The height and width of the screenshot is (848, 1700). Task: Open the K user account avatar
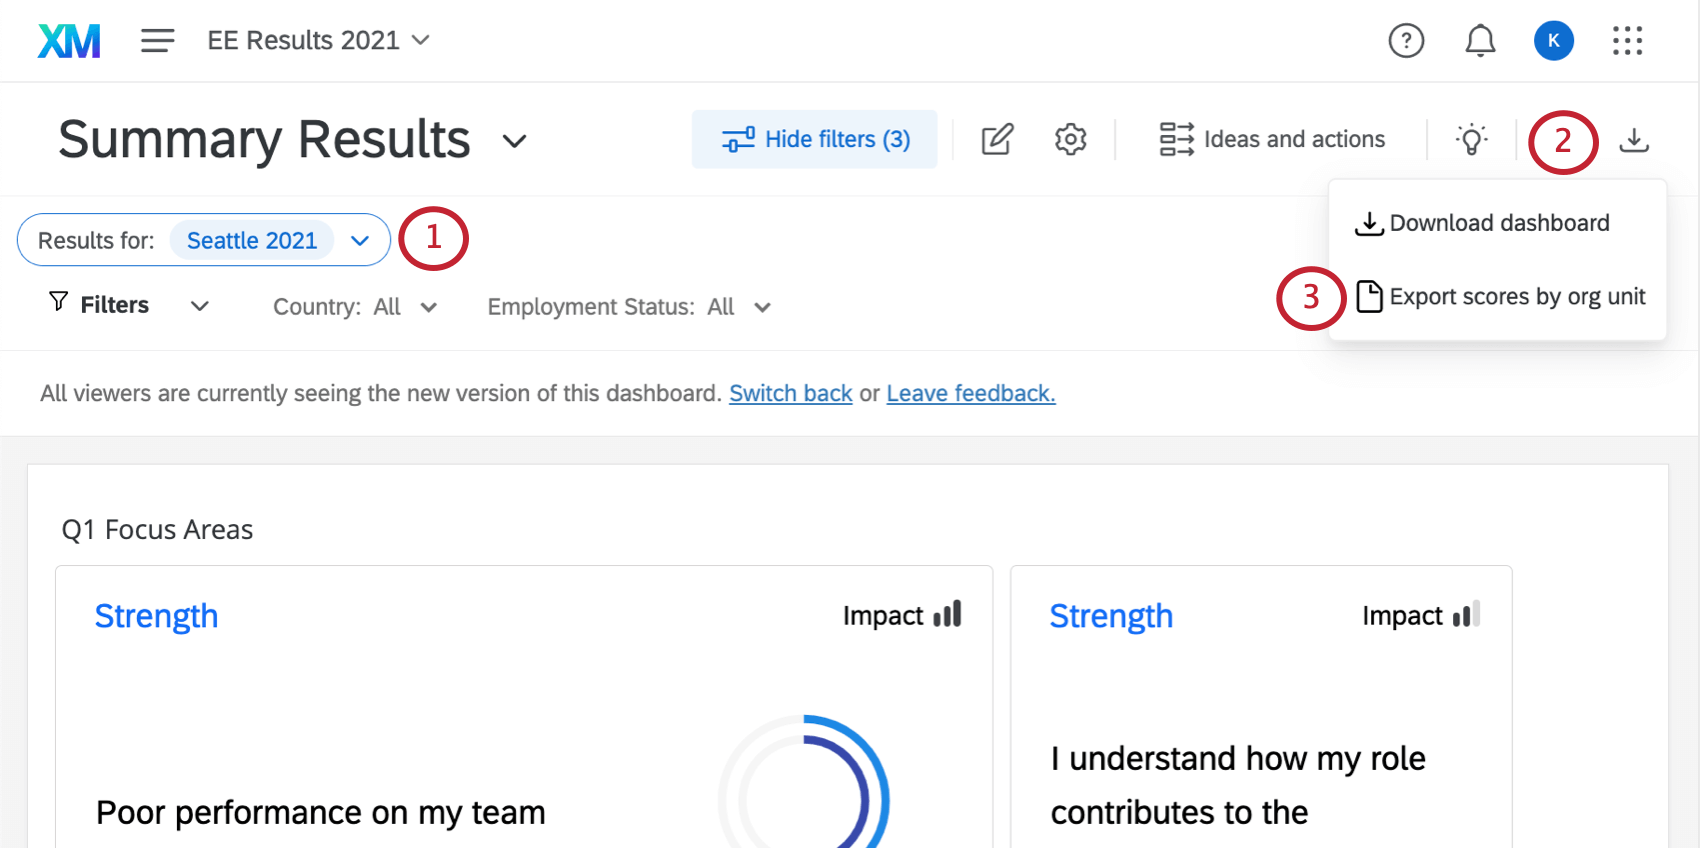1554,41
